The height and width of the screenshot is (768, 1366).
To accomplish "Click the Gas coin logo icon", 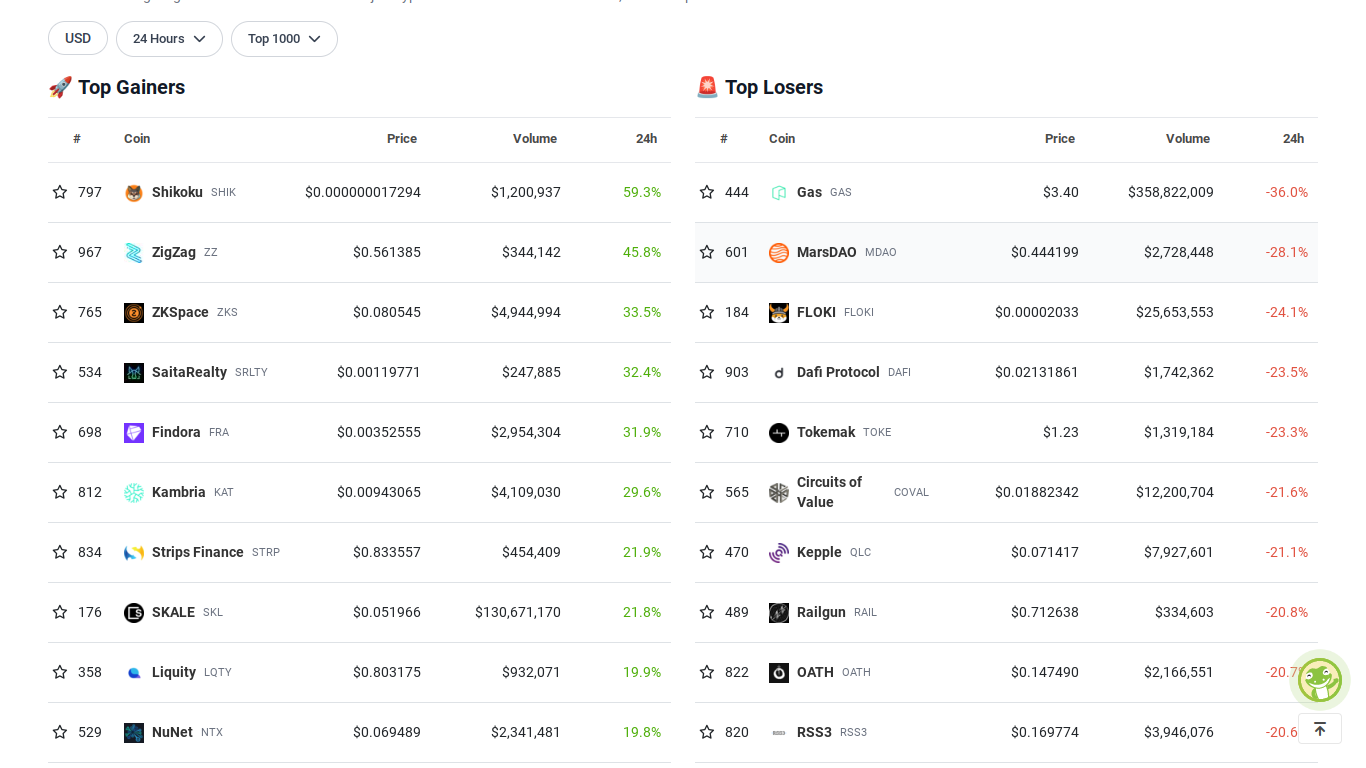I will (x=779, y=193).
